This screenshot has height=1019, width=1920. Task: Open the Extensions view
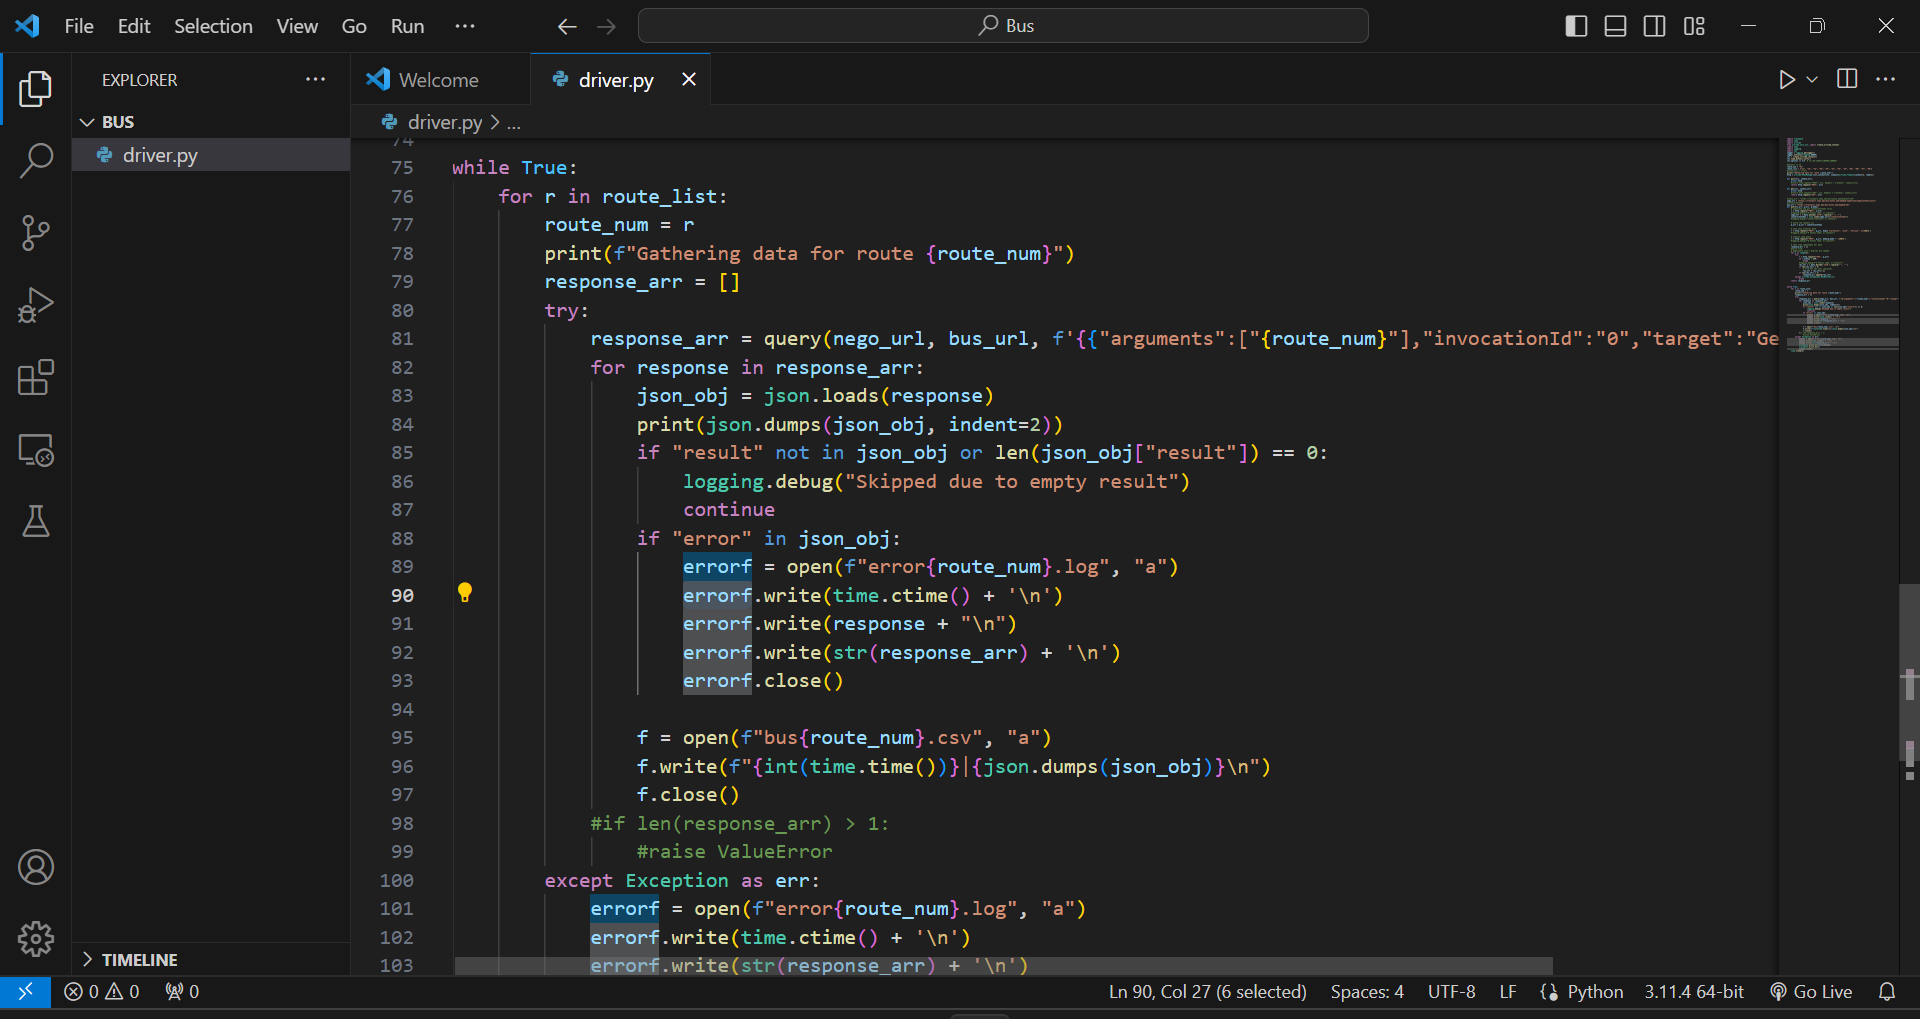point(35,378)
